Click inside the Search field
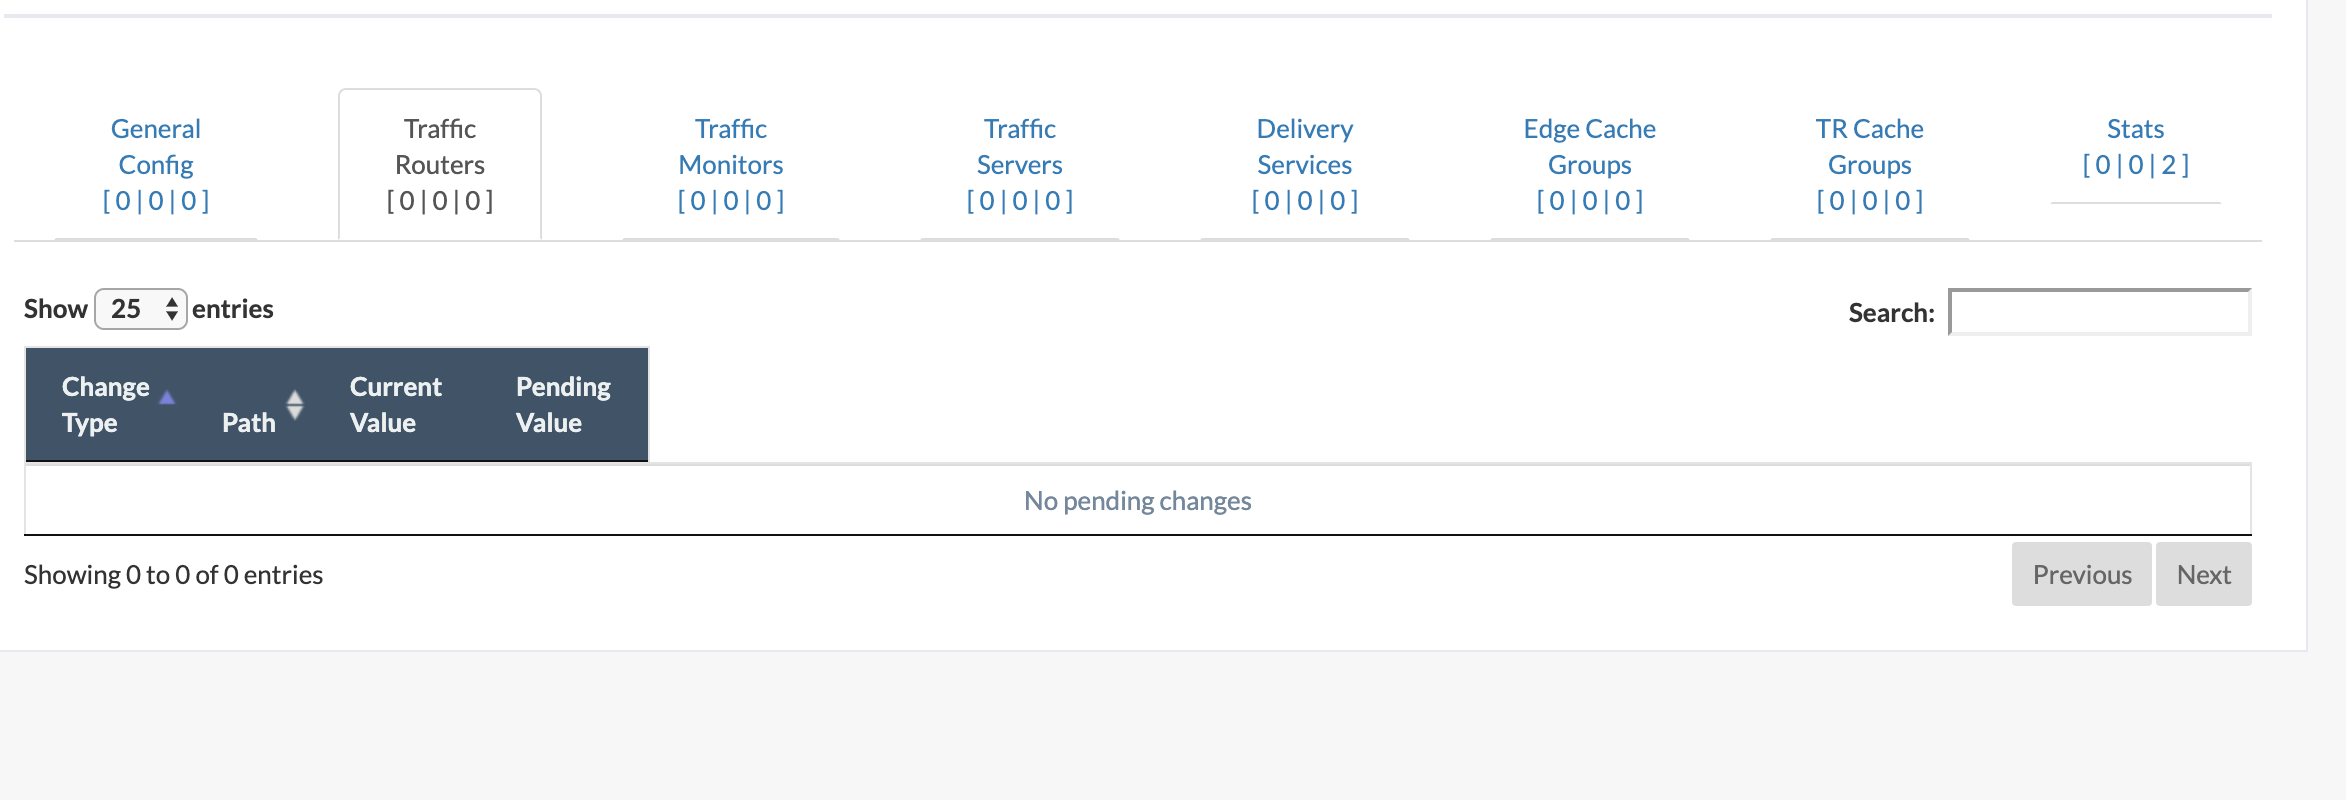2346x800 pixels. (2098, 311)
